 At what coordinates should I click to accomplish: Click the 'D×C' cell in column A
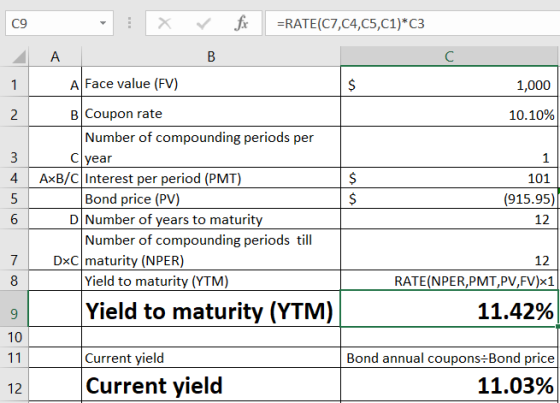[55, 250]
